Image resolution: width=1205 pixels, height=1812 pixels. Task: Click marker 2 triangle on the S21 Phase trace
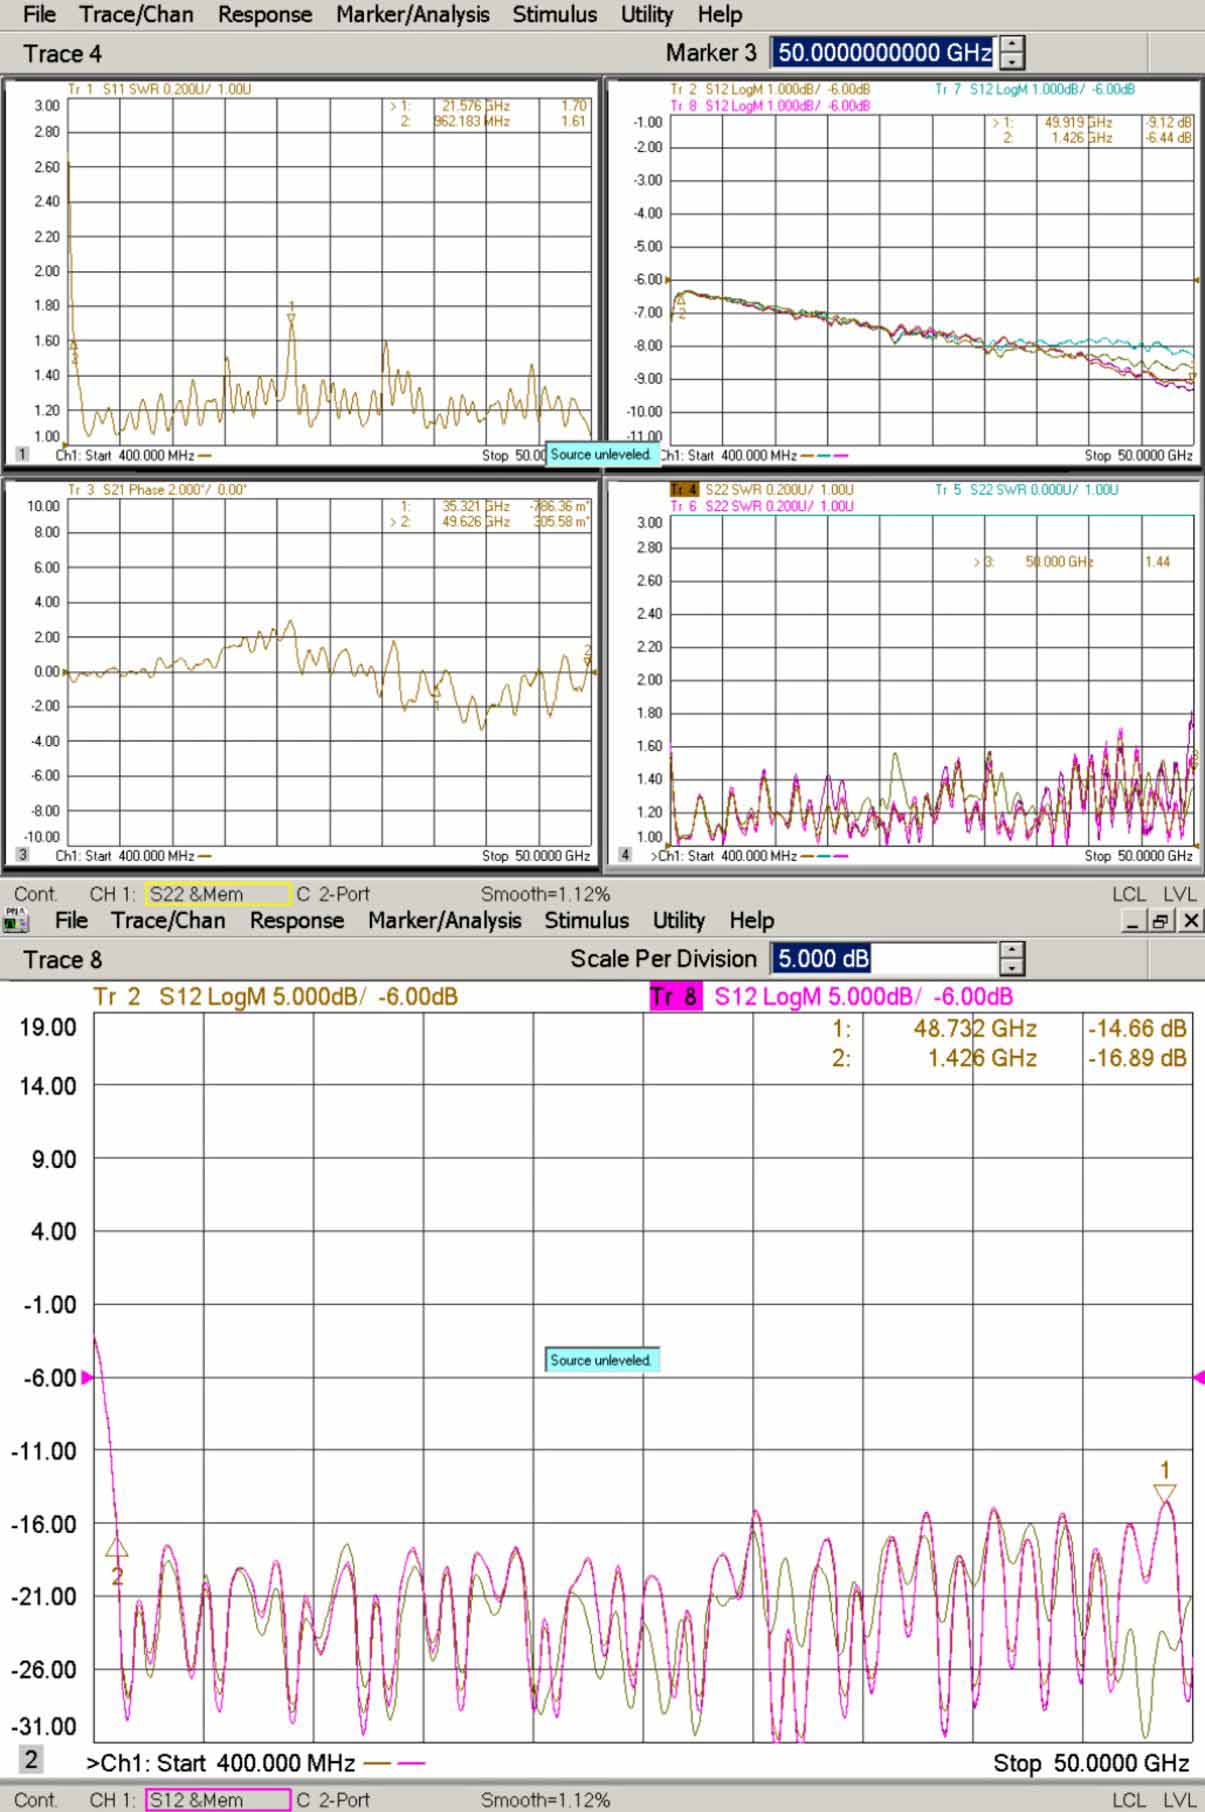pyautogui.click(x=588, y=661)
